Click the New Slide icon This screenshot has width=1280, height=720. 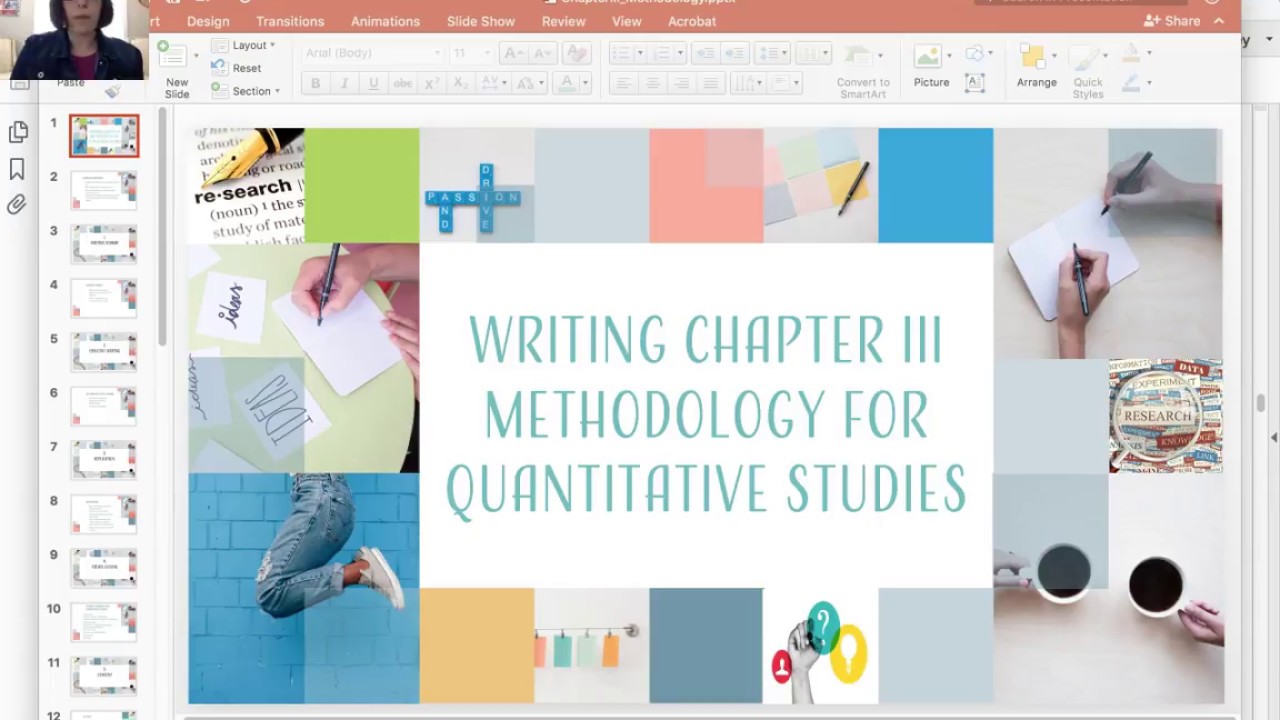pos(172,56)
